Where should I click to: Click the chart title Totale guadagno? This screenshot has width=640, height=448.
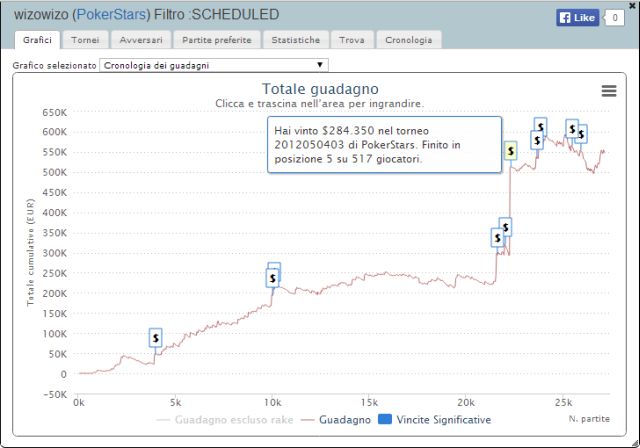pyautogui.click(x=320, y=89)
